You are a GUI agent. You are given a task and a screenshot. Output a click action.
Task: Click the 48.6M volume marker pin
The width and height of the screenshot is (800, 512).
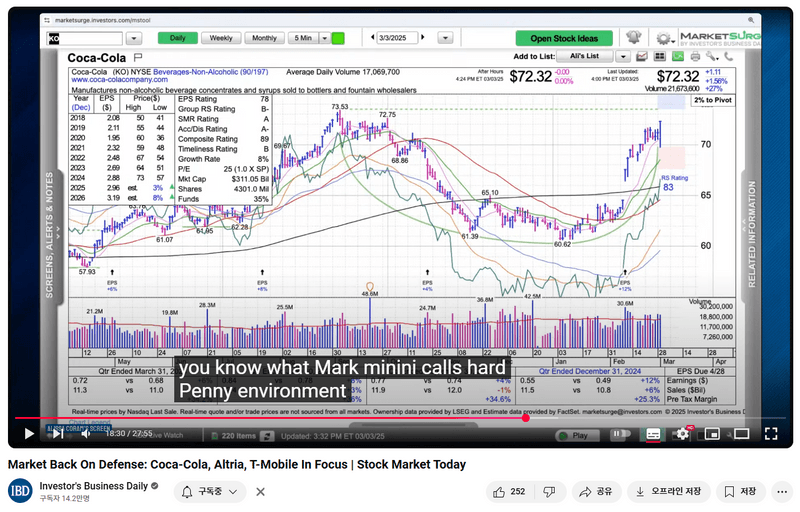370,289
